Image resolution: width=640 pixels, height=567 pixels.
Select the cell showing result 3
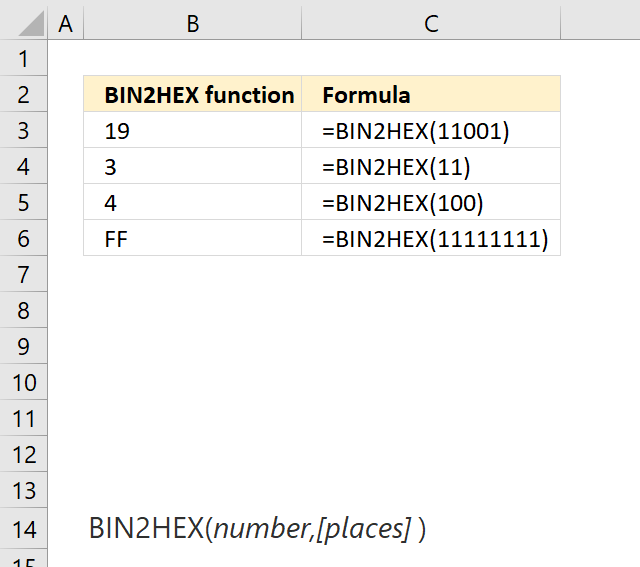coord(193,166)
